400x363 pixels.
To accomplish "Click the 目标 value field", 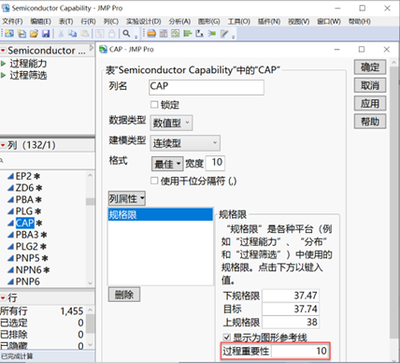I will click(x=291, y=309).
